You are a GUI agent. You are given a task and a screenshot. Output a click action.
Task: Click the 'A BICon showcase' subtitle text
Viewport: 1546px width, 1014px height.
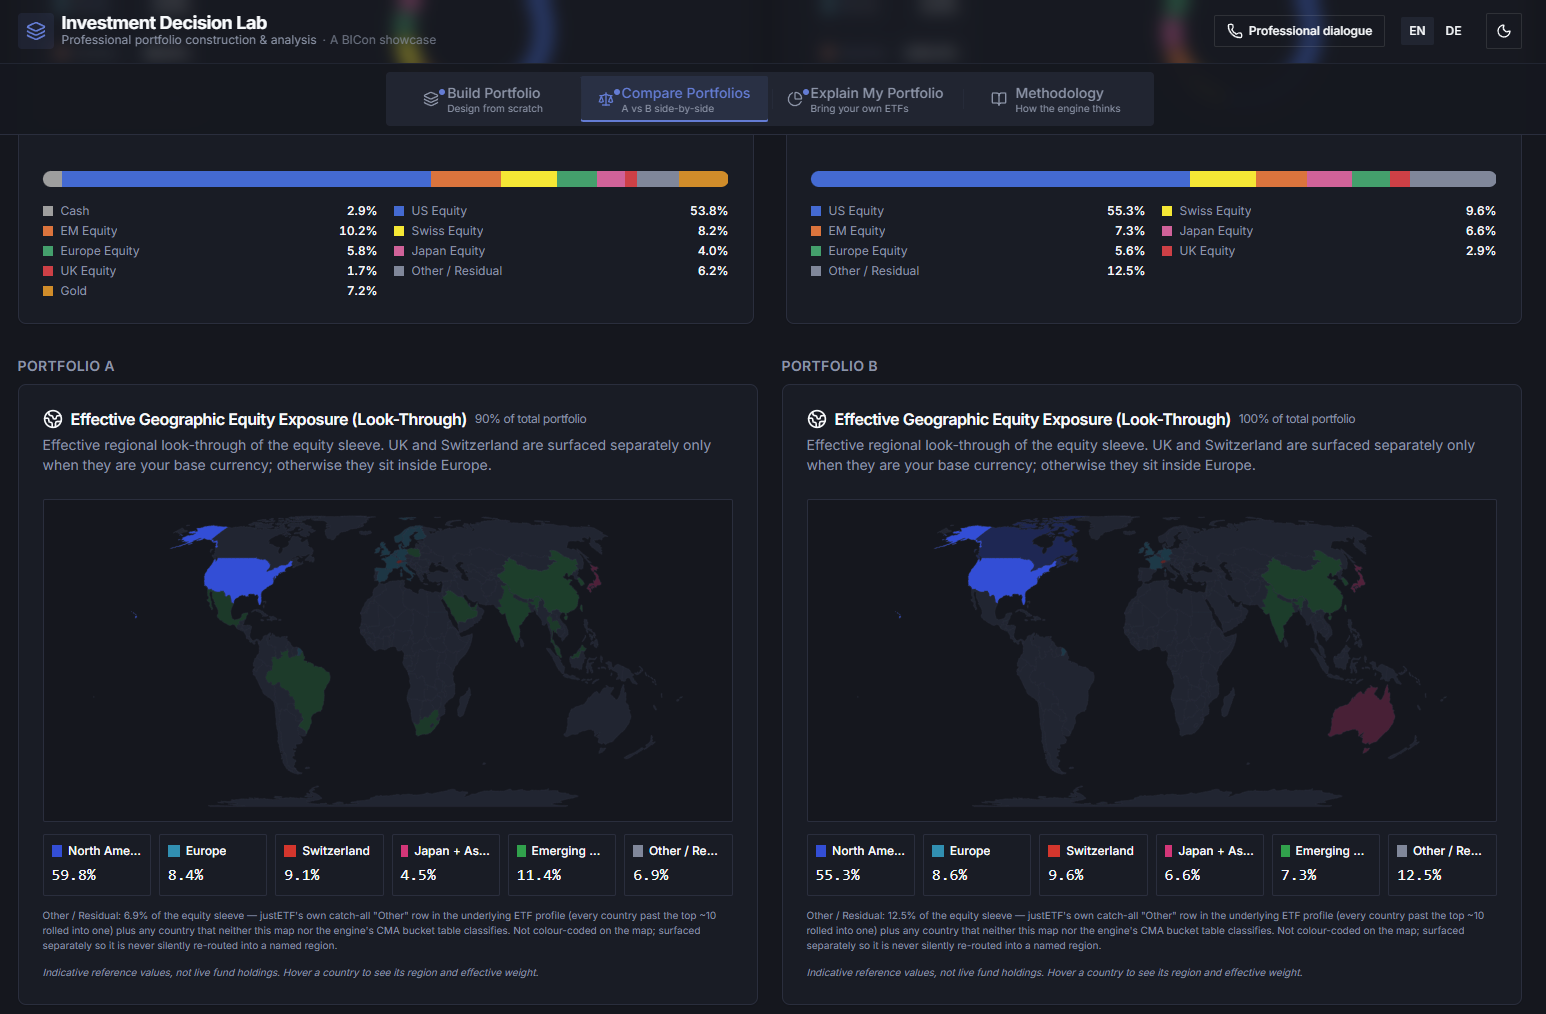pos(383,40)
